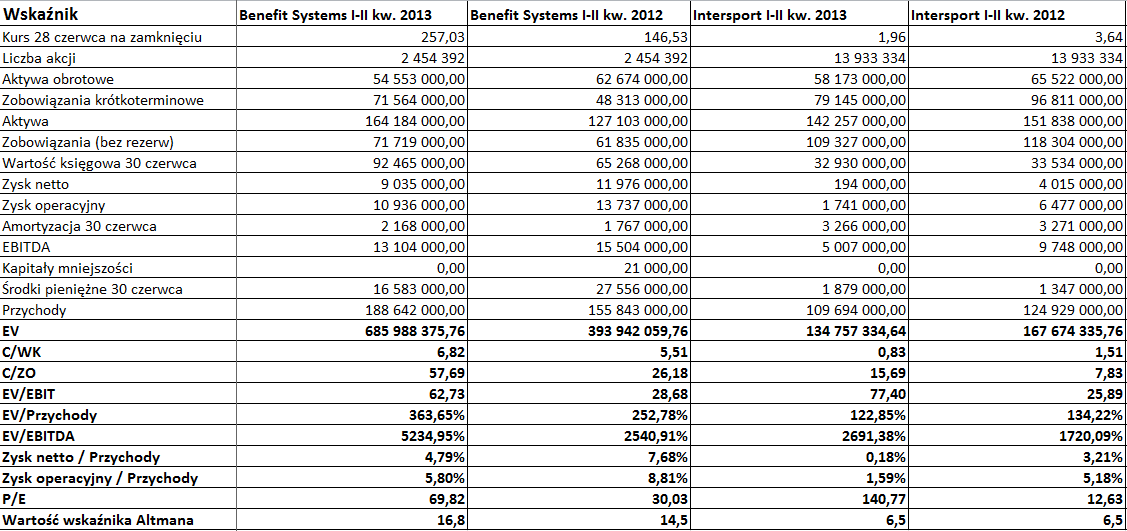Select the cell 54 553 000,00
This screenshot has width=1127, height=531.
(351, 79)
